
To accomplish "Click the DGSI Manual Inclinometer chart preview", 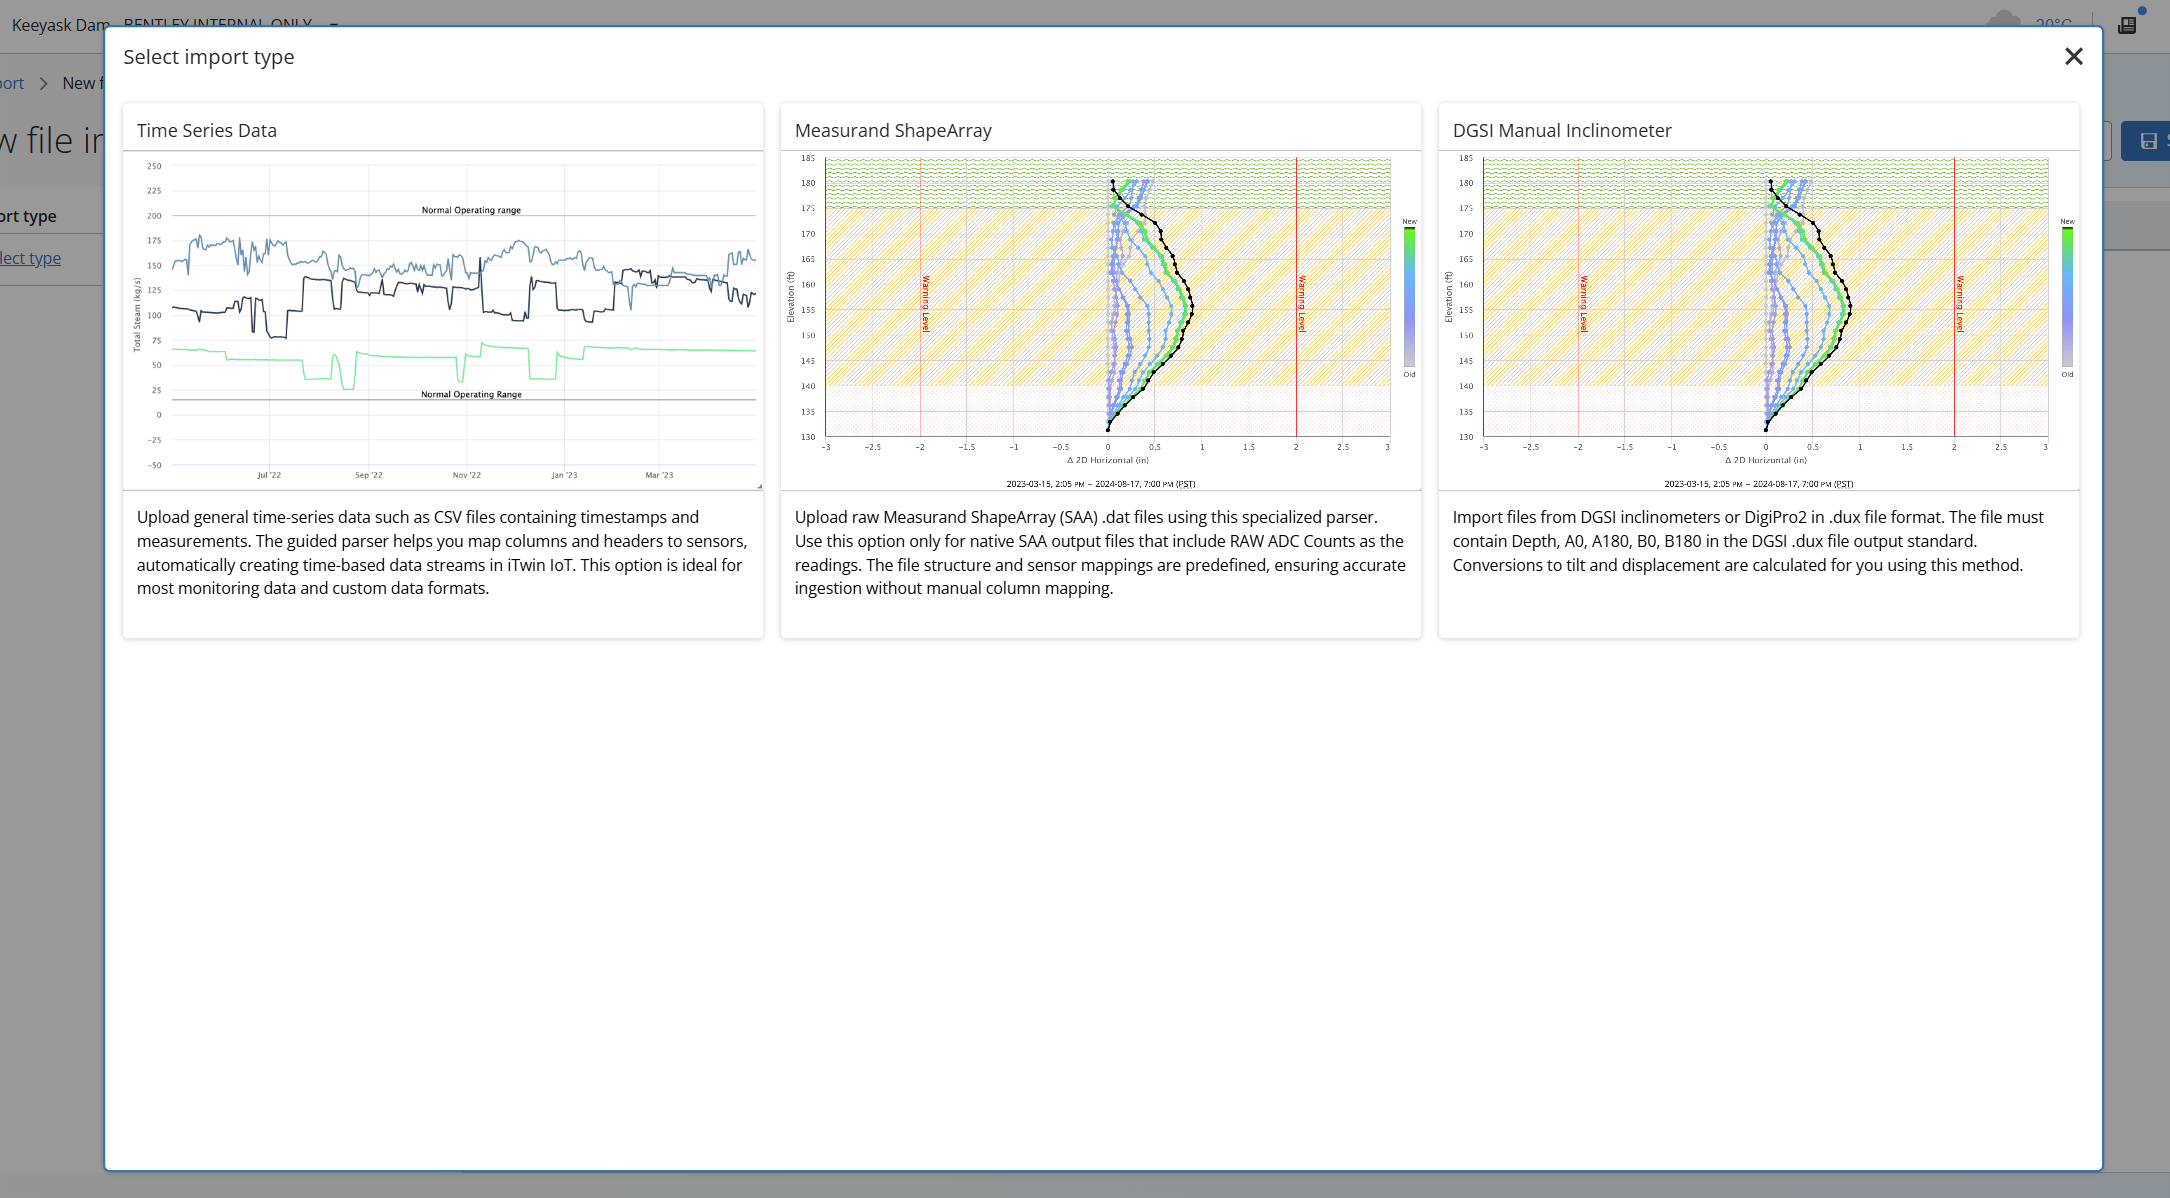I will 1758,320.
